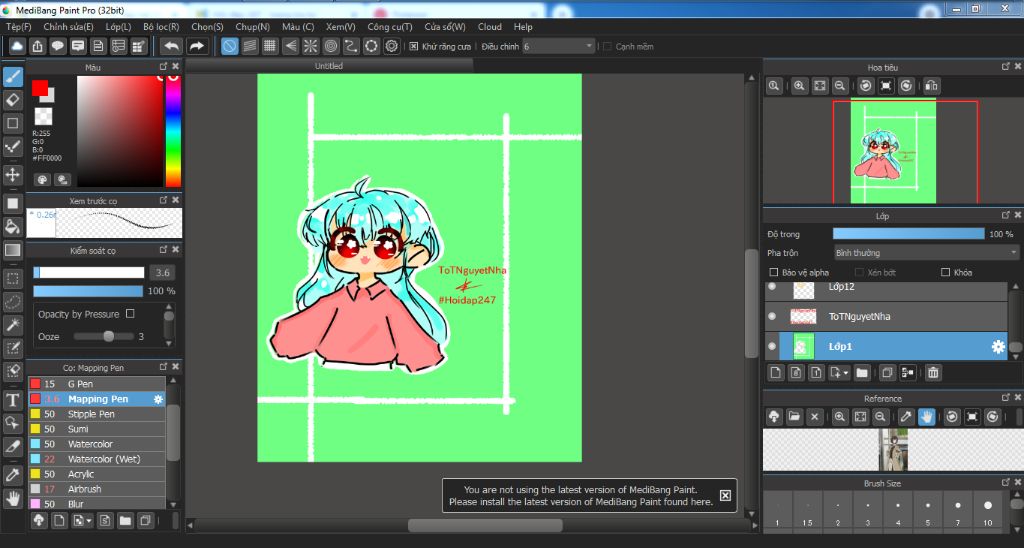The image size is (1024, 548).
Task: Tick the Cạnh mềm checkbox
Action: [x=607, y=46]
